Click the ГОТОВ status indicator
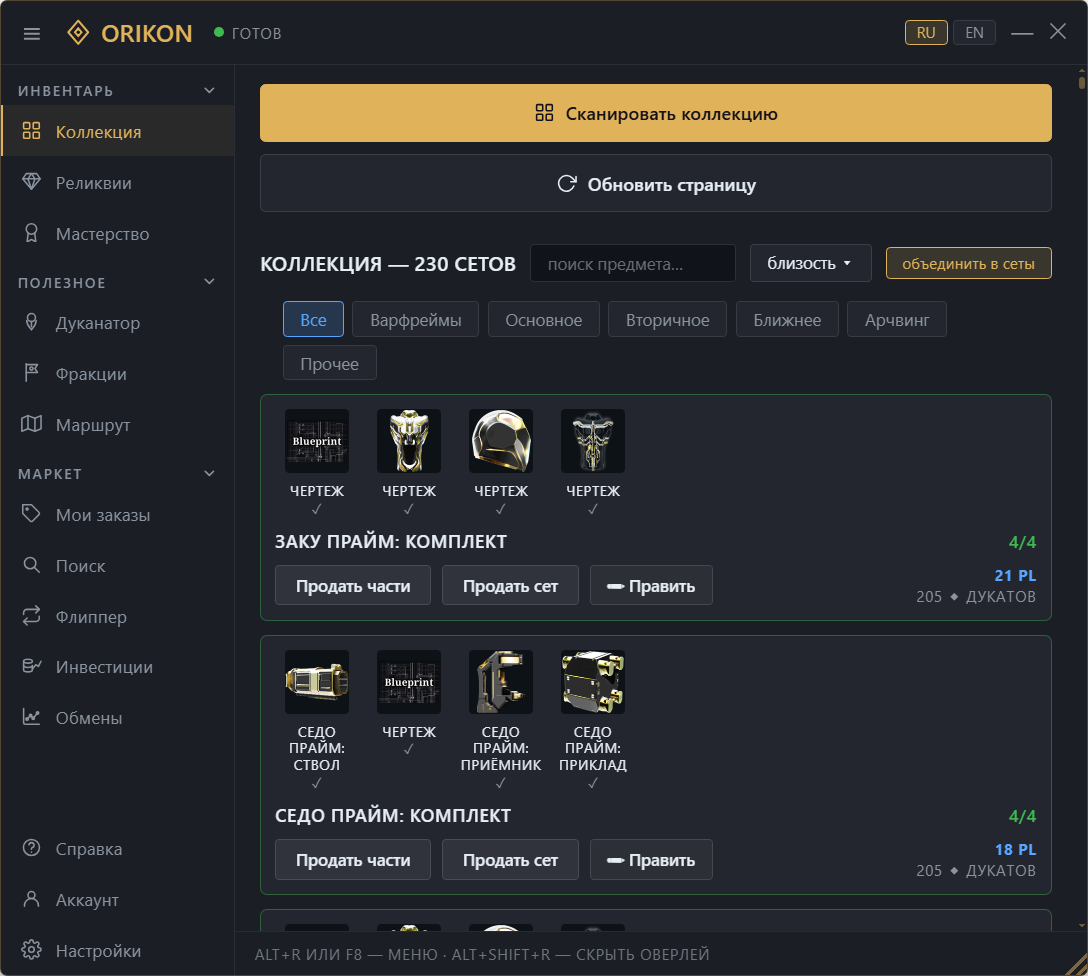The image size is (1088, 976). tap(248, 33)
